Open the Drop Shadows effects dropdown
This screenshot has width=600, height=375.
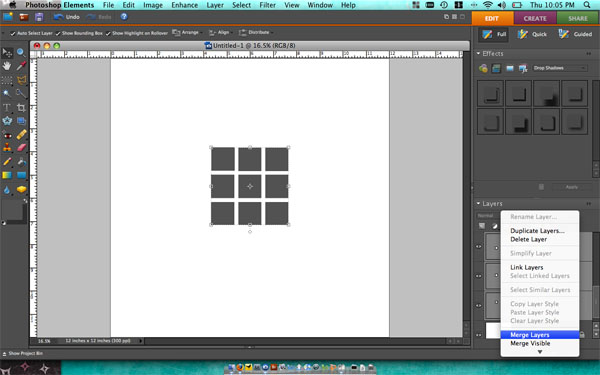(x=560, y=68)
